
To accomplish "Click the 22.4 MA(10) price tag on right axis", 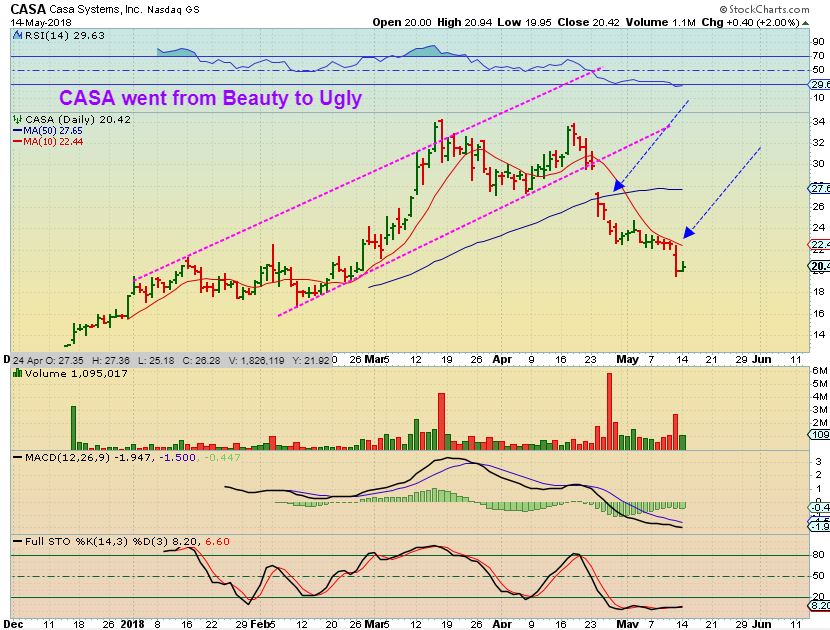I will click(819, 245).
